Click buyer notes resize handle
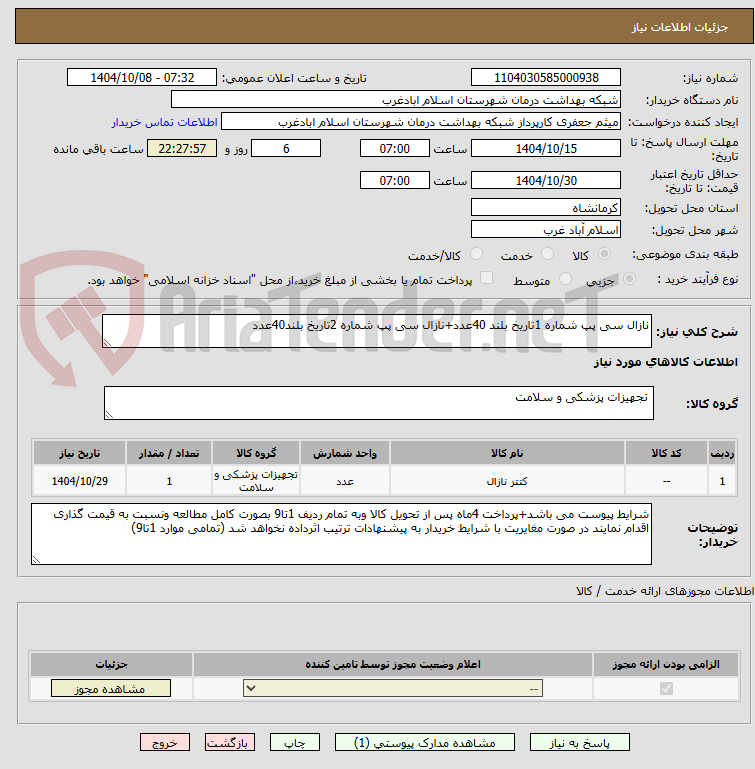The image size is (755, 769). 36,560
